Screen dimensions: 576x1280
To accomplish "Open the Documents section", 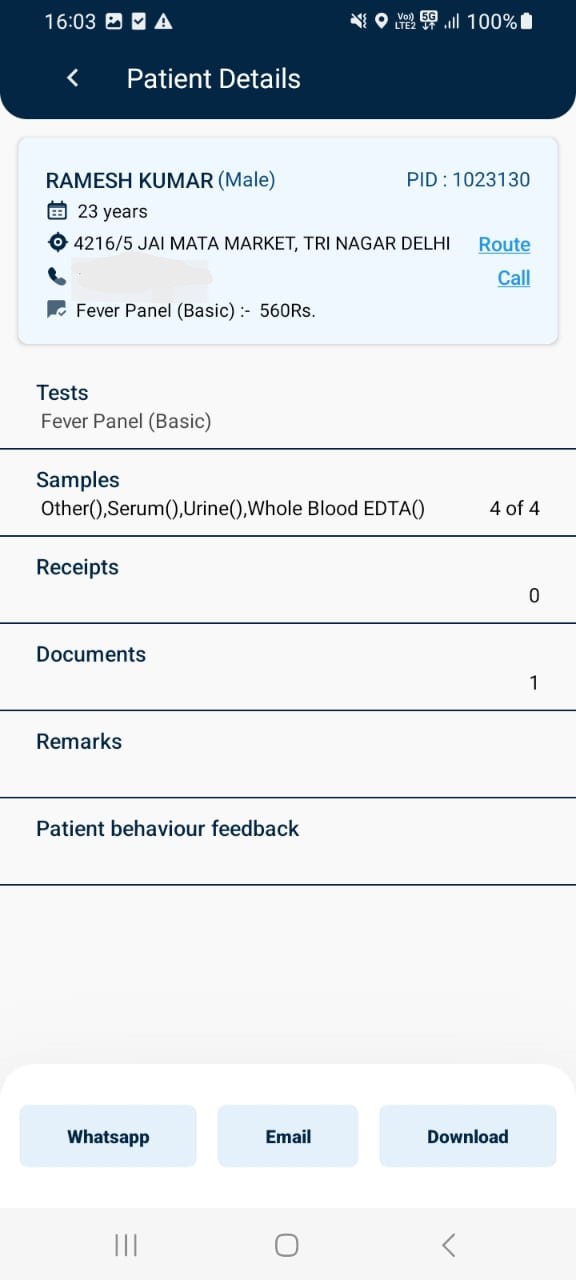I will [x=288, y=667].
